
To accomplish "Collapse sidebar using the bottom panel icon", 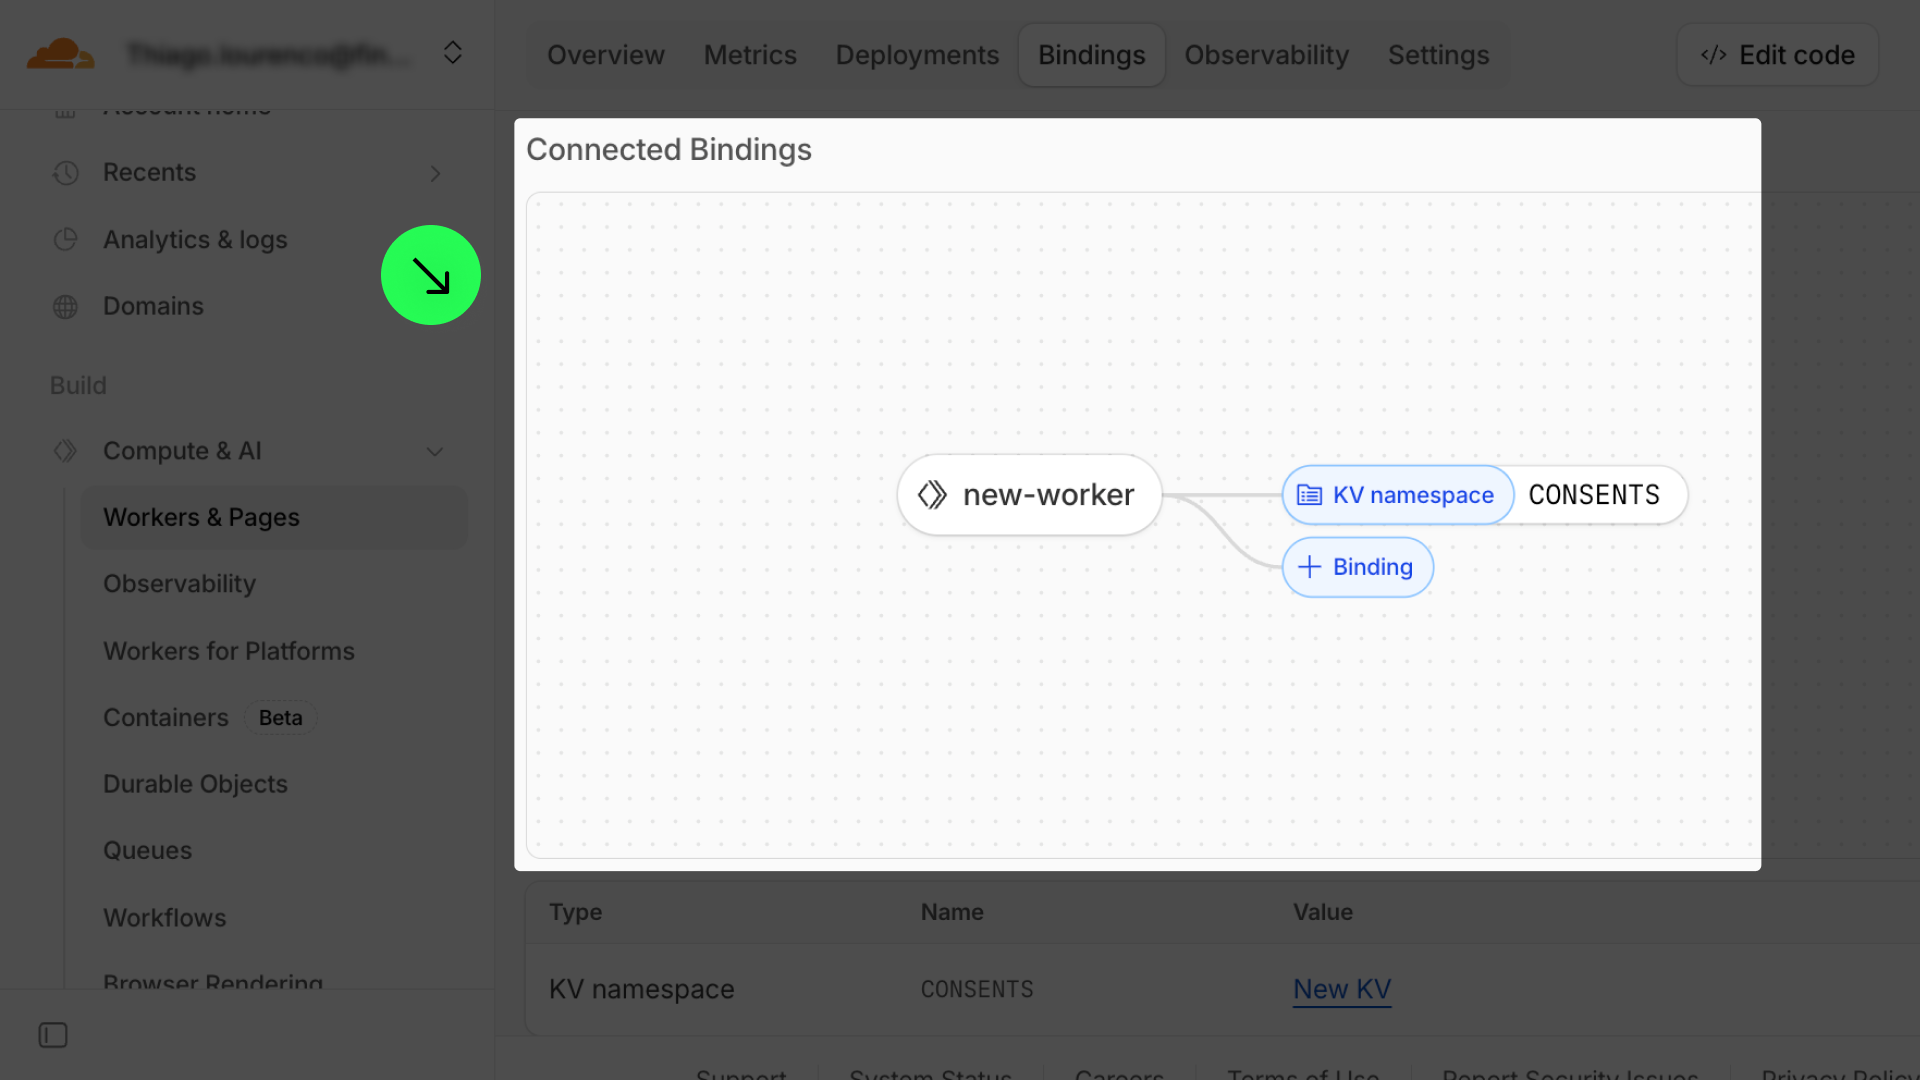I will 53,1035.
